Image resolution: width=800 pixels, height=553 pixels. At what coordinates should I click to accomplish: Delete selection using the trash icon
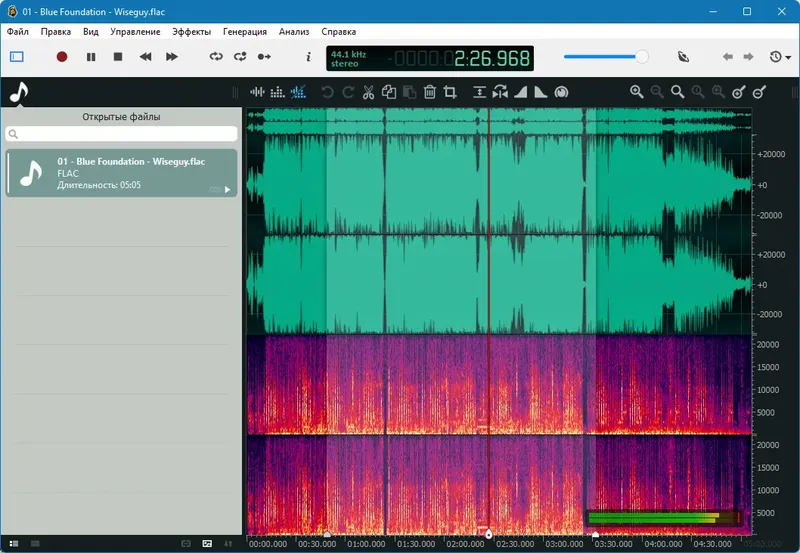429,92
